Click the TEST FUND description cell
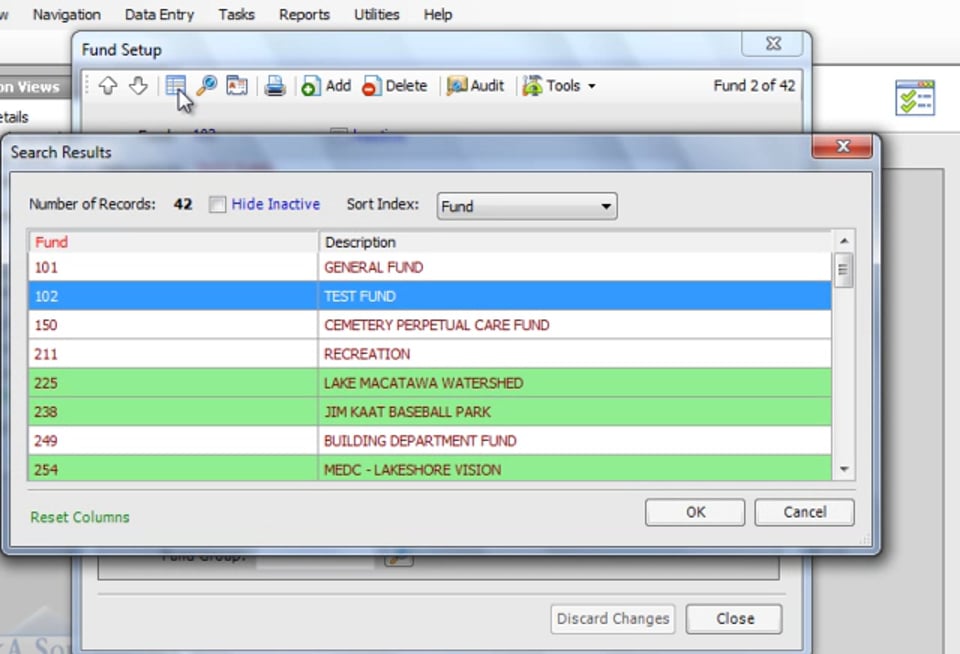Screen dimensions: 960x654 click(x=575, y=296)
